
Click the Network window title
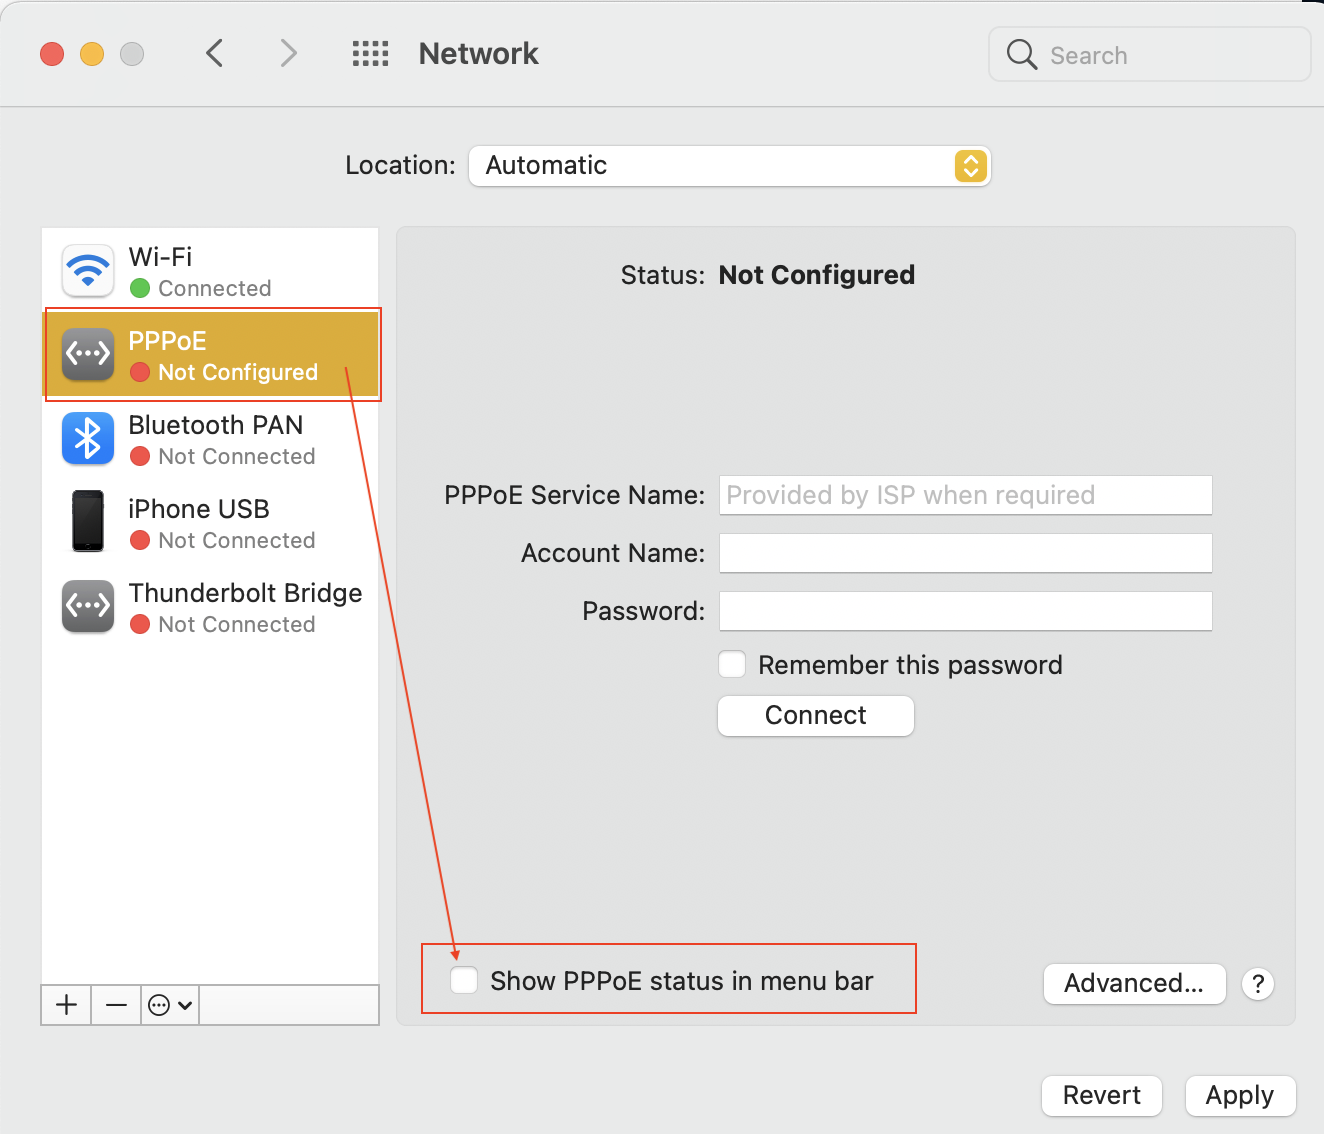(478, 54)
